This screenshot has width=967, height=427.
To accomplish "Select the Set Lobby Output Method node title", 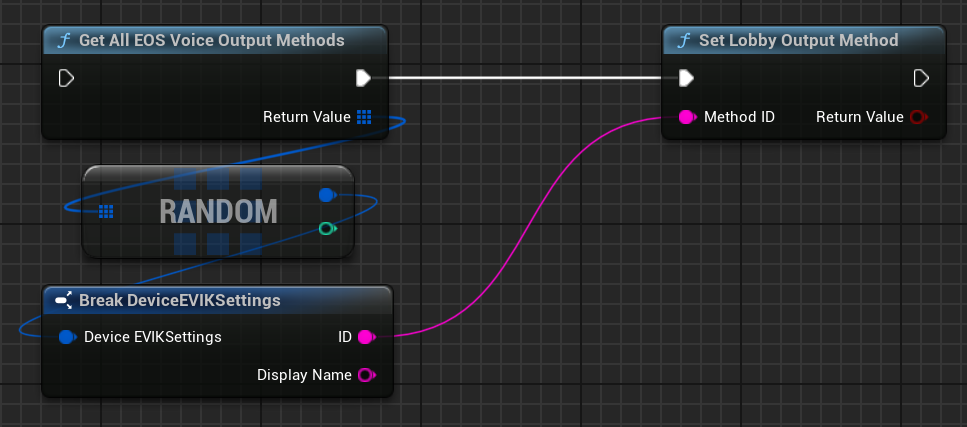I will 800,41.
